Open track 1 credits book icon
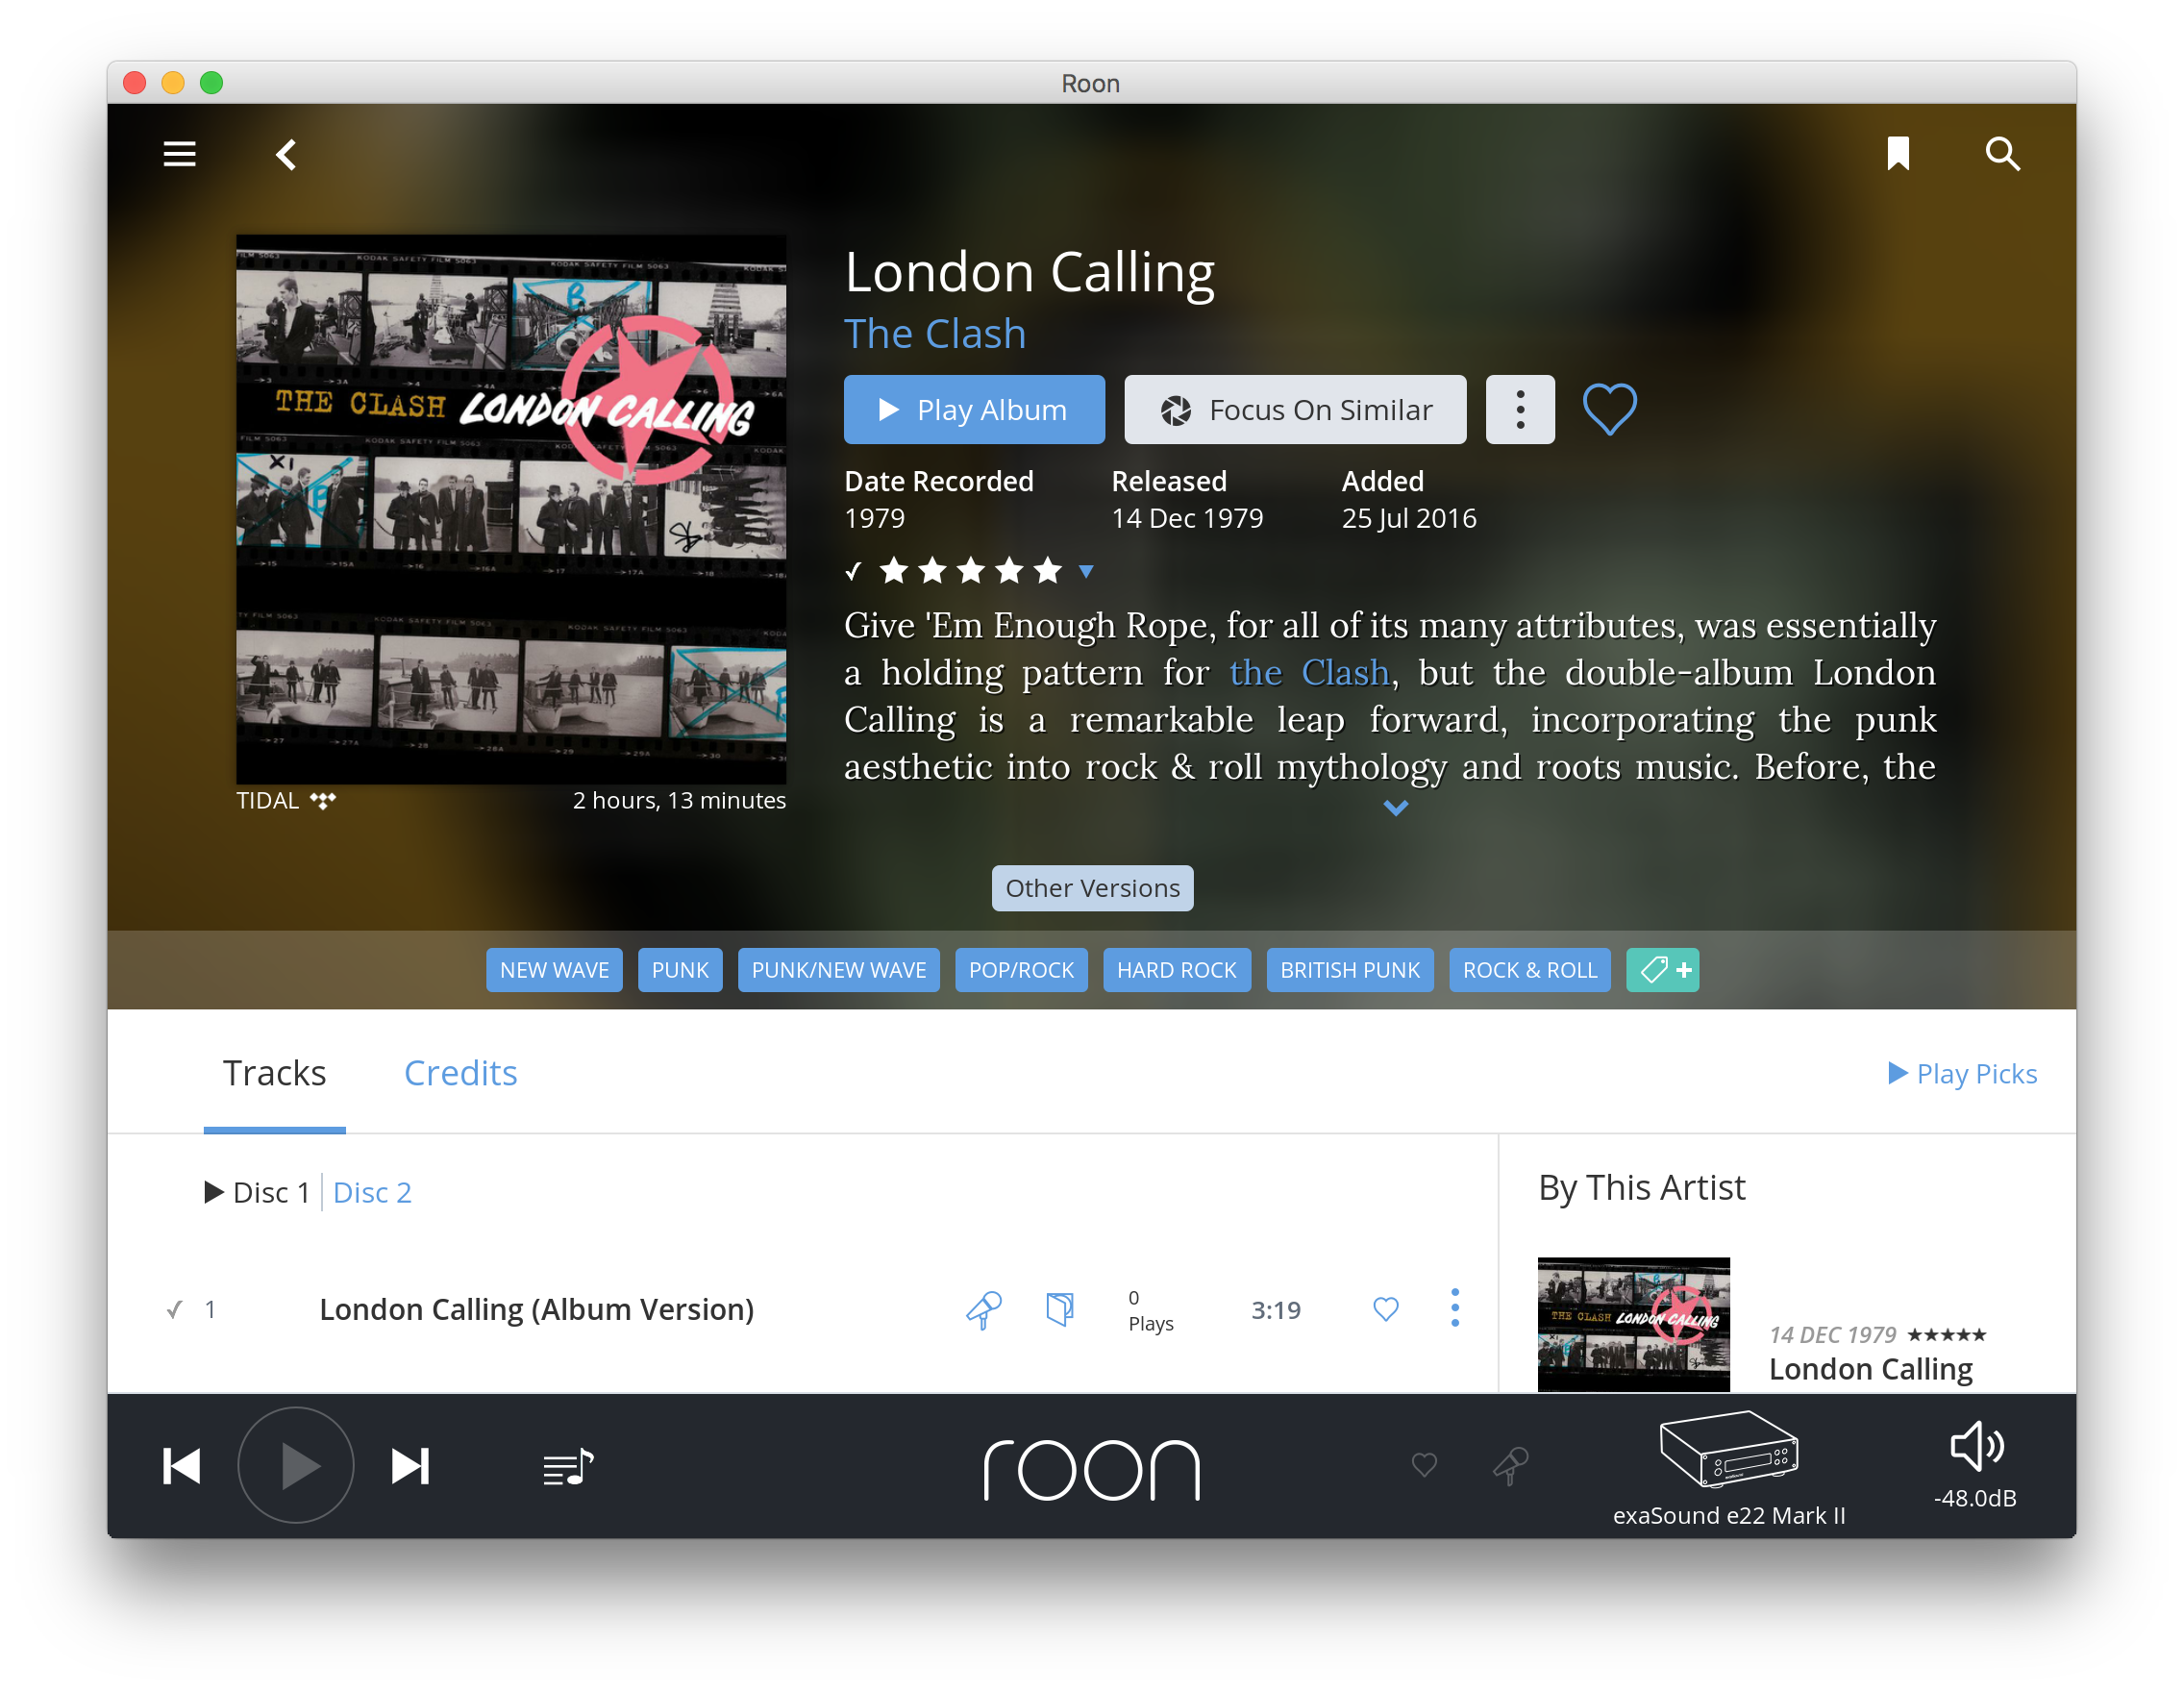The width and height of the screenshot is (2184, 1692). coord(1059,1309)
